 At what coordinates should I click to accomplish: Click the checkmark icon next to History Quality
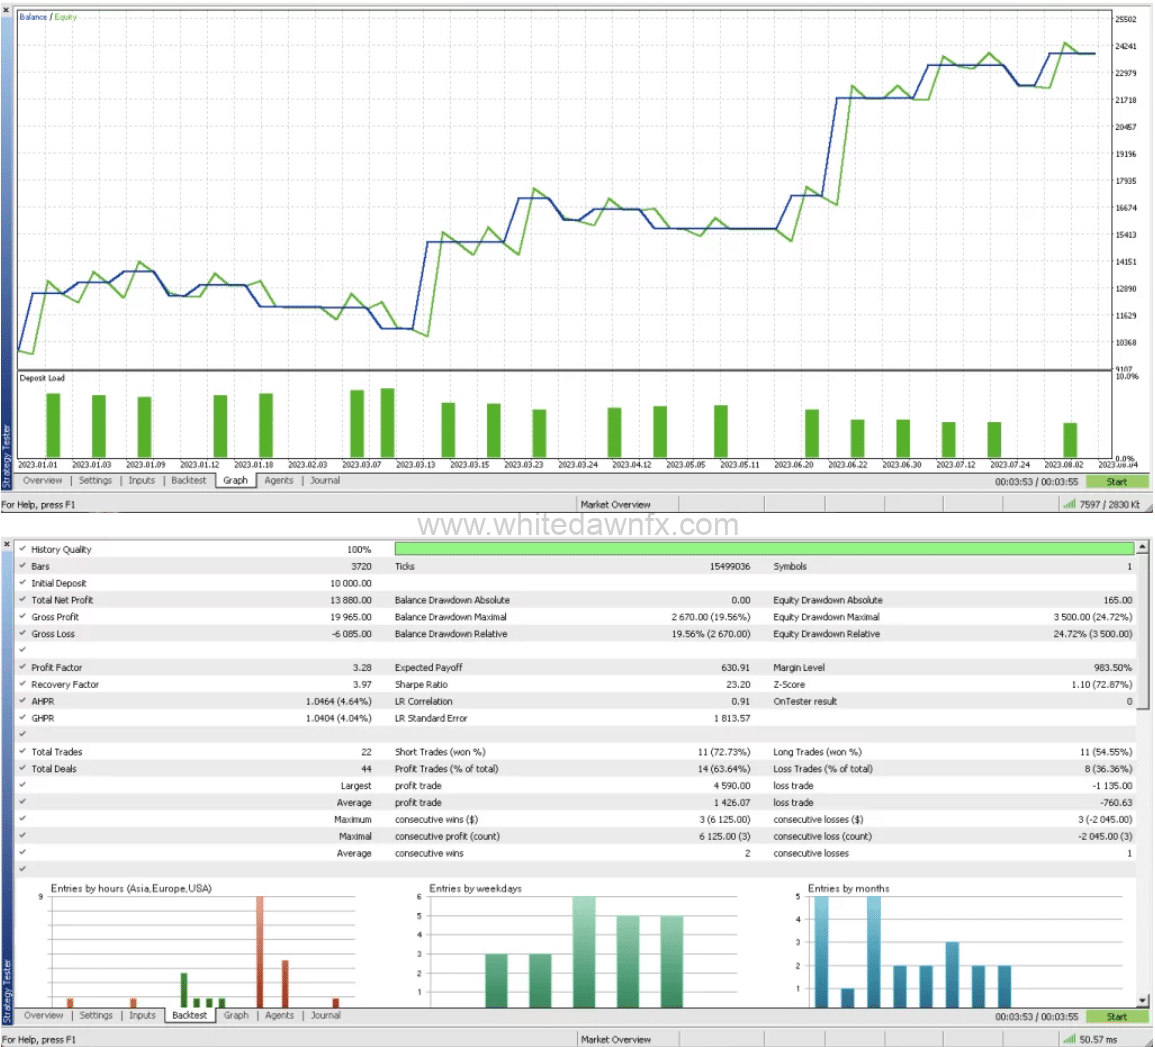(x=22, y=549)
